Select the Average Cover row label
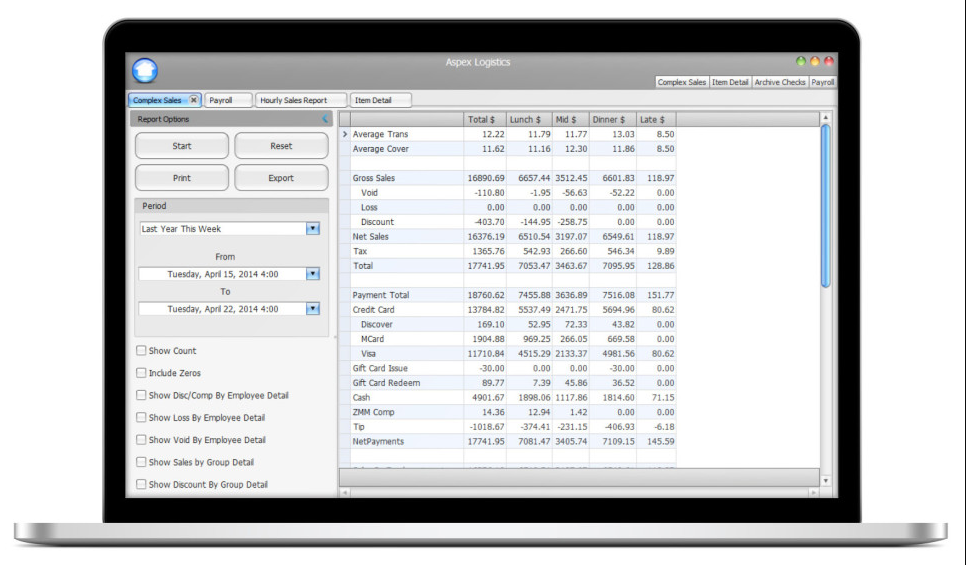The width and height of the screenshot is (966, 565). (381, 148)
